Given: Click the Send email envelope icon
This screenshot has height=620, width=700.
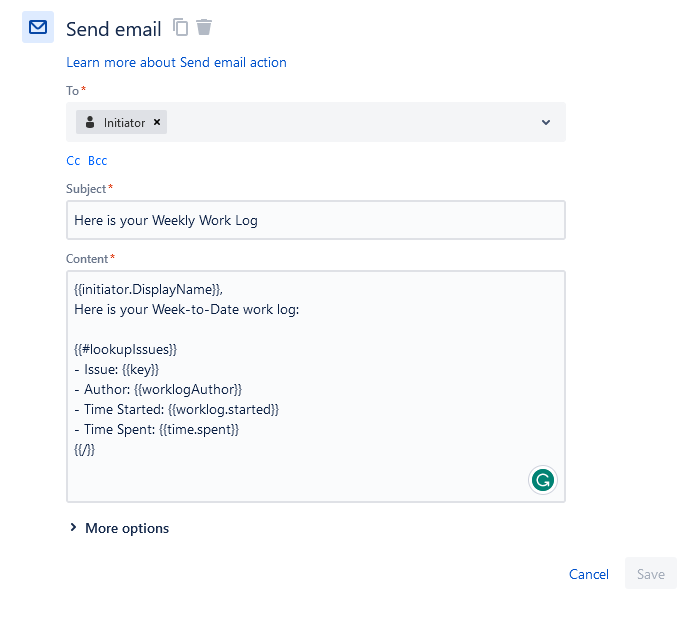Looking at the screenshot, I should [x=38, y=27].
